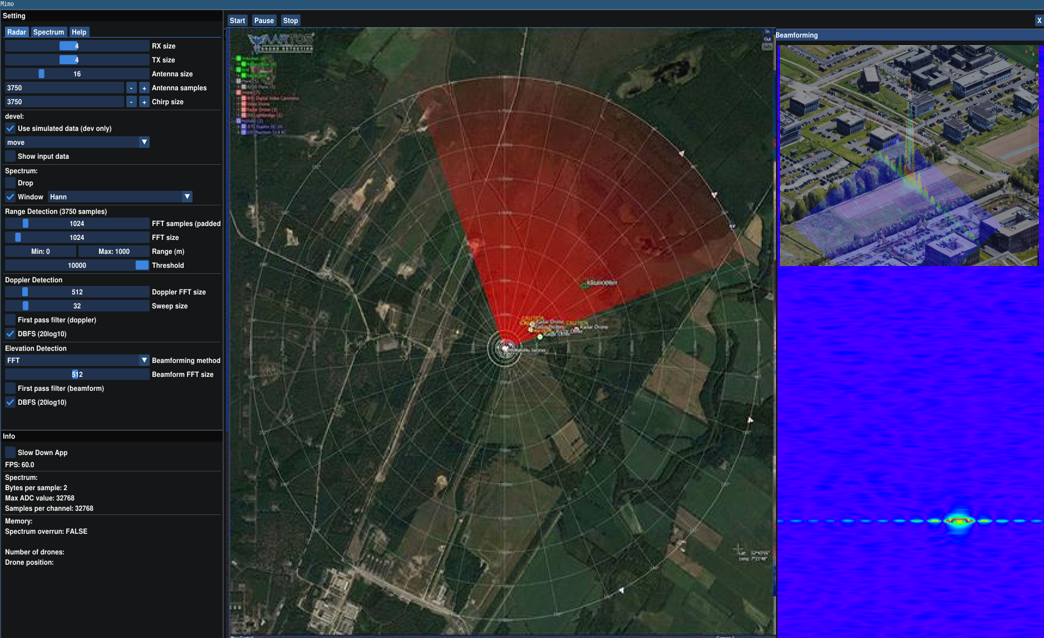Select the green target marker in red sector
Image resolution: width=1044 pixels, height=638 pixels.
coord(586,285)
